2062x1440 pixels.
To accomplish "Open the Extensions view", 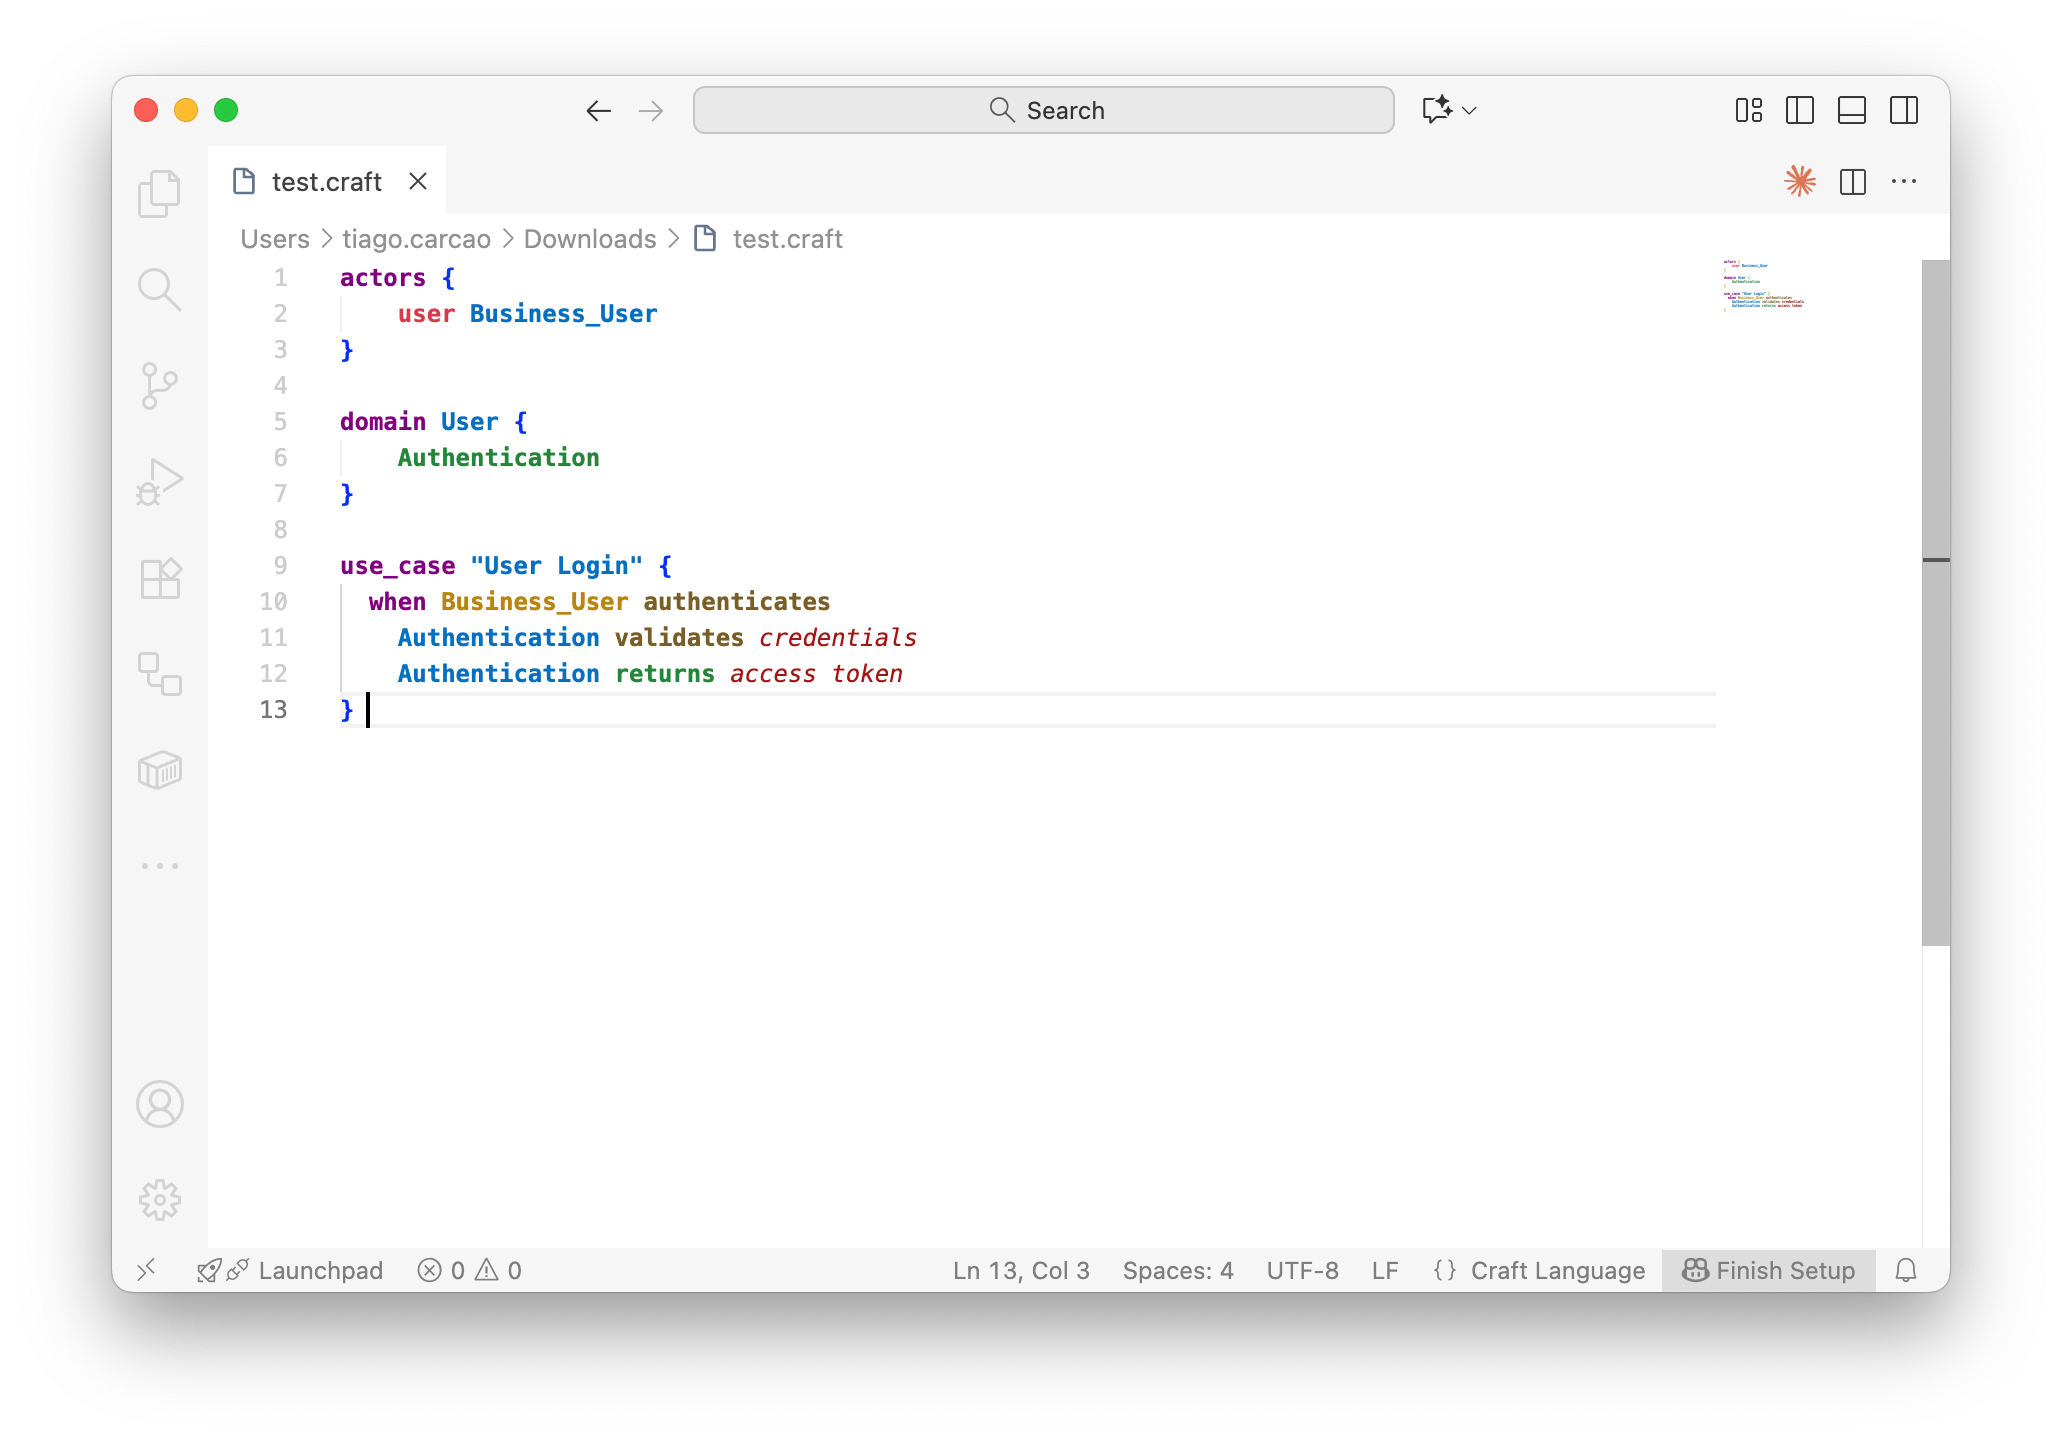I will pos(160,578).
